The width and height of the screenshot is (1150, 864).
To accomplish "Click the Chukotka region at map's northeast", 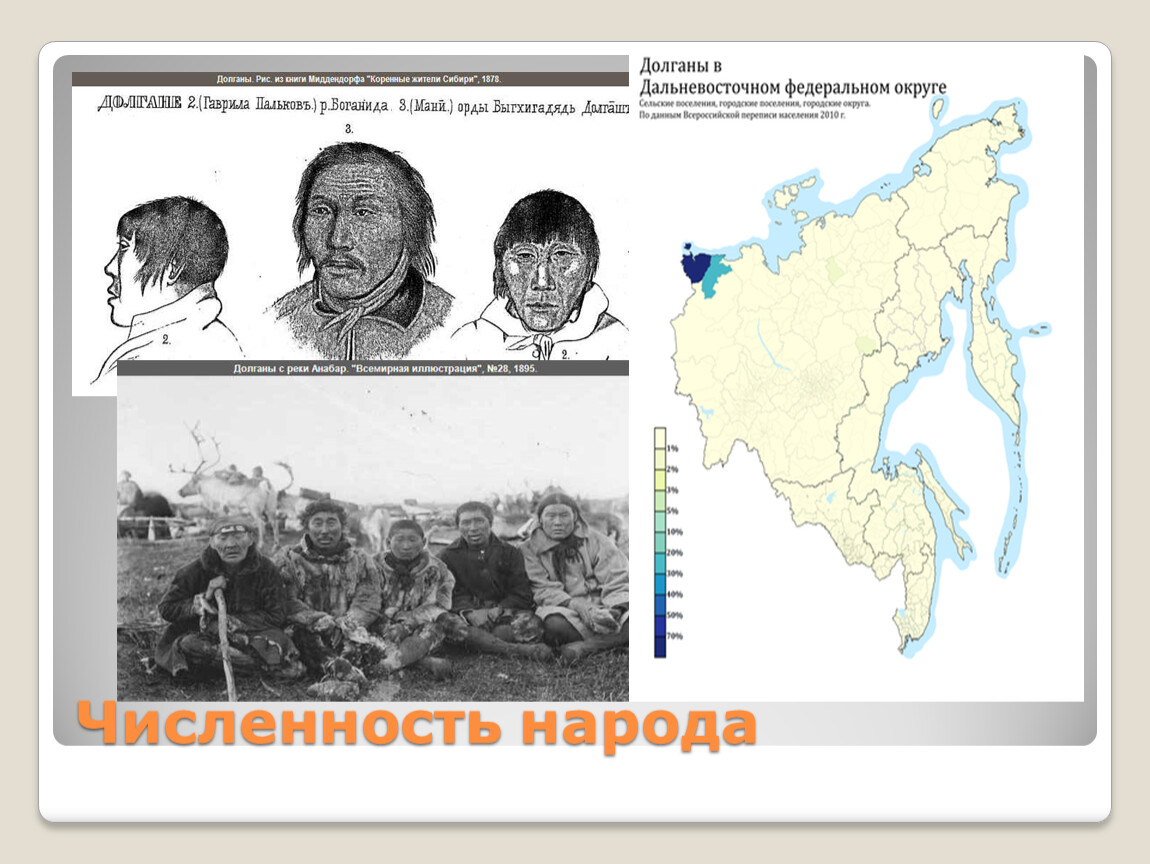I will point(961,176).
